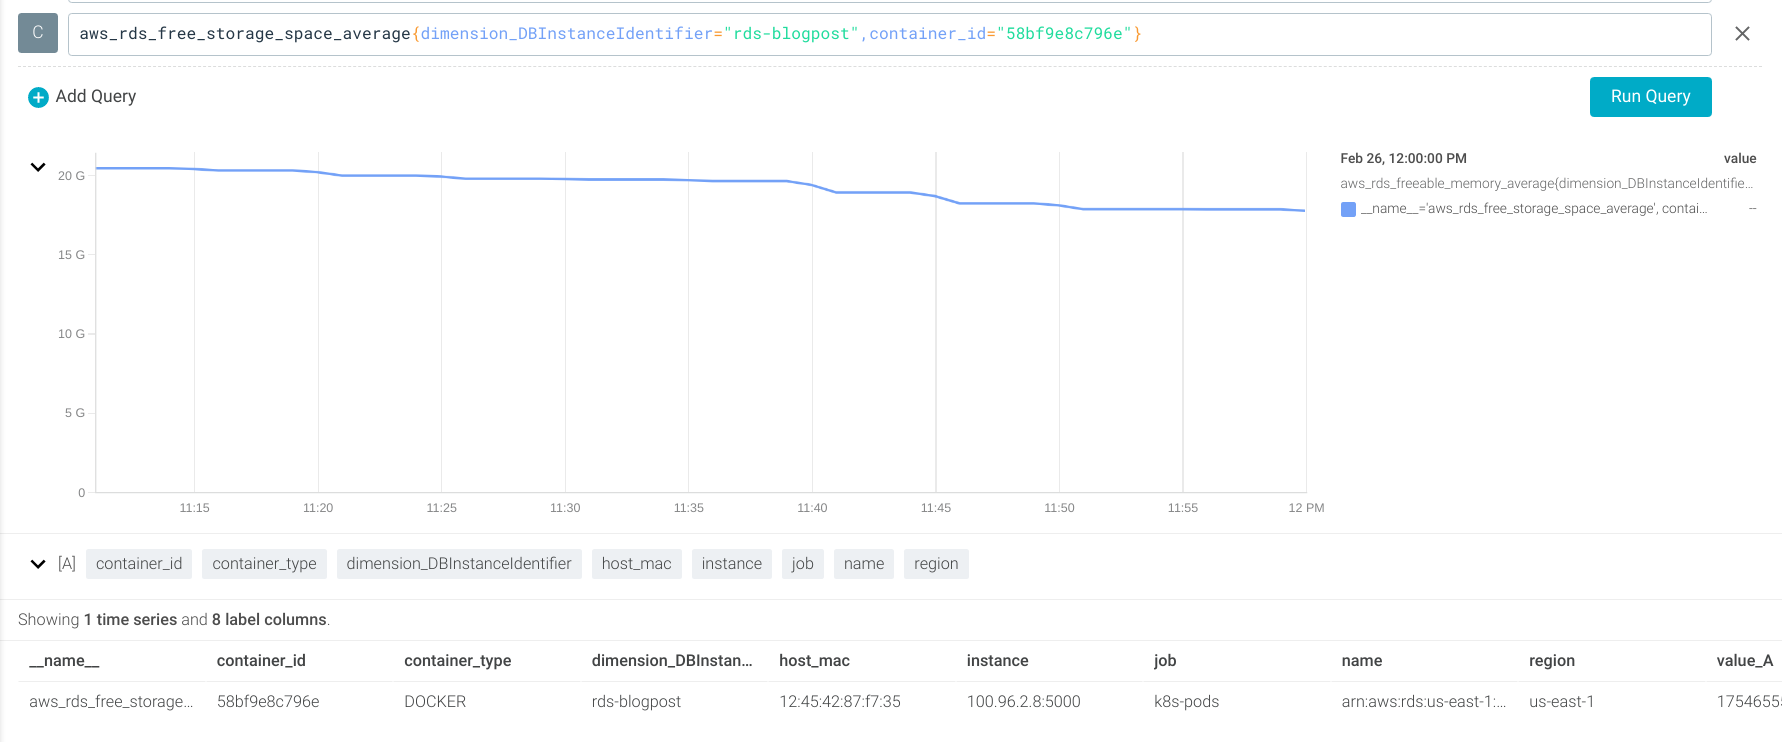The image size is (1782, 742).
Task: Sort by the instance column header
Action: 997,661
